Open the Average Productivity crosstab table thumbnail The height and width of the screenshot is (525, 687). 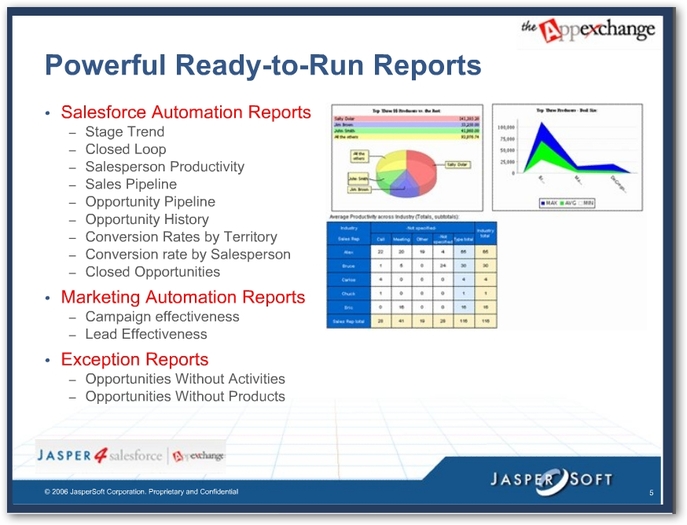point(412,275)
